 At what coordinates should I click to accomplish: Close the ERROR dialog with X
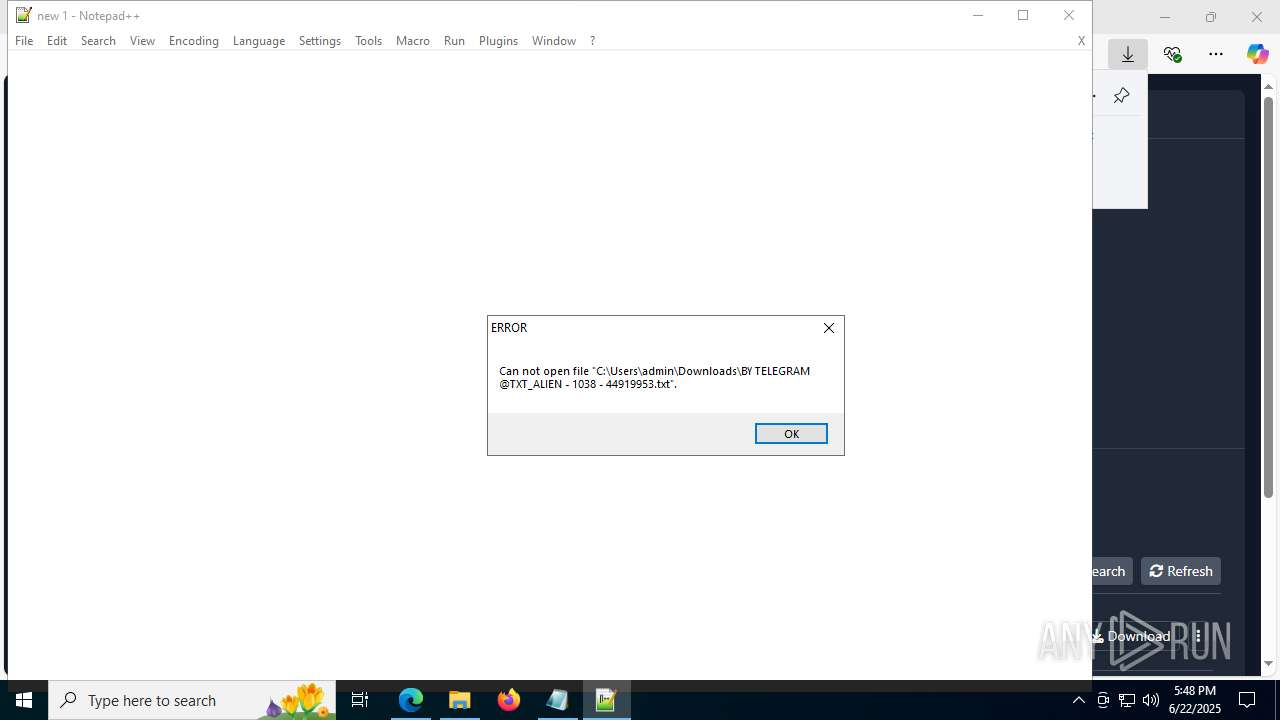[x=829, y=328]
